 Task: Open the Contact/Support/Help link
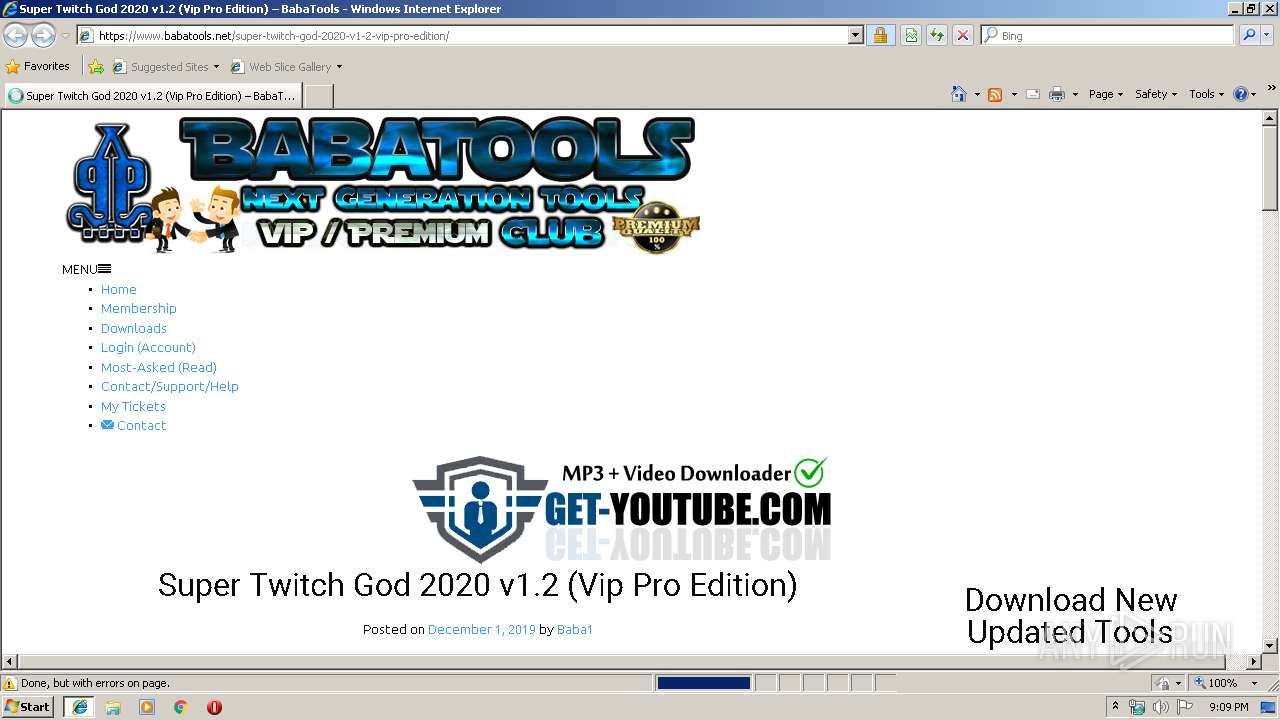pyautogui.click(x=169, y=386)
